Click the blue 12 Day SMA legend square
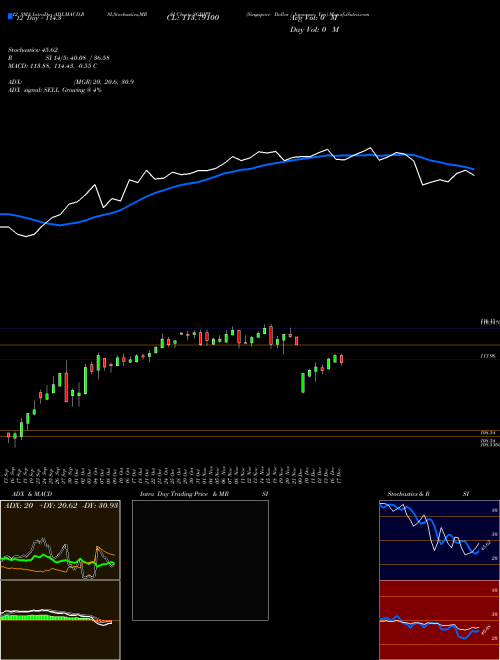The width and height of the screenshot is (500, 660). point(10,17)
